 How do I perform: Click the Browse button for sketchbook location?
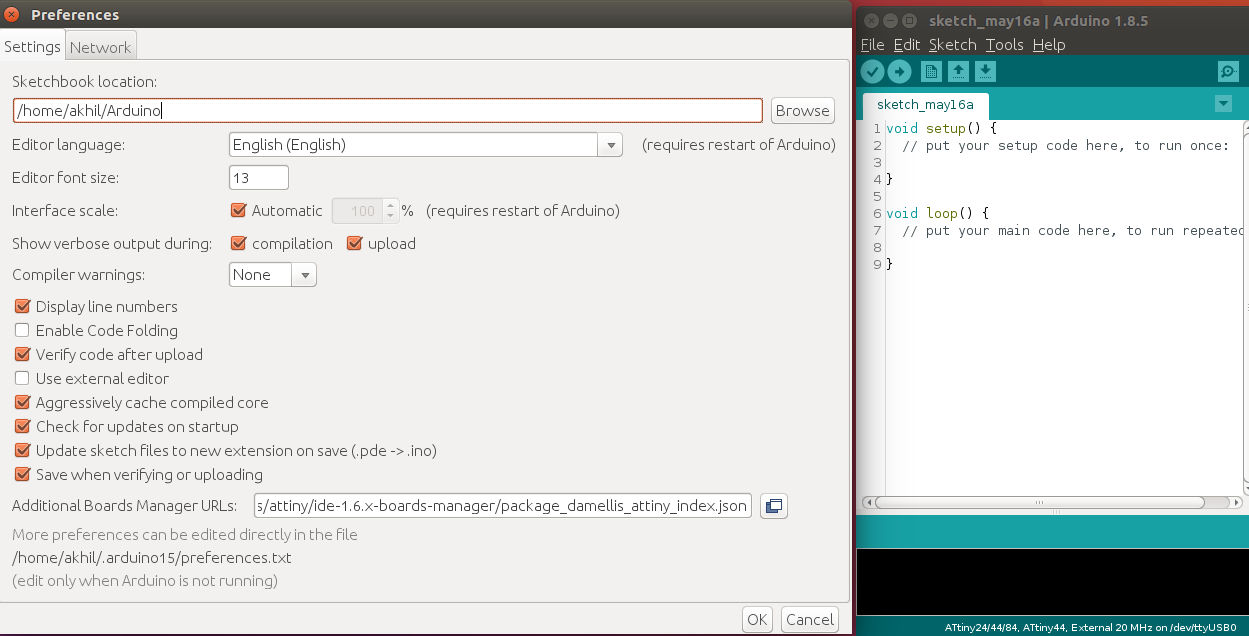click(802, 111)
